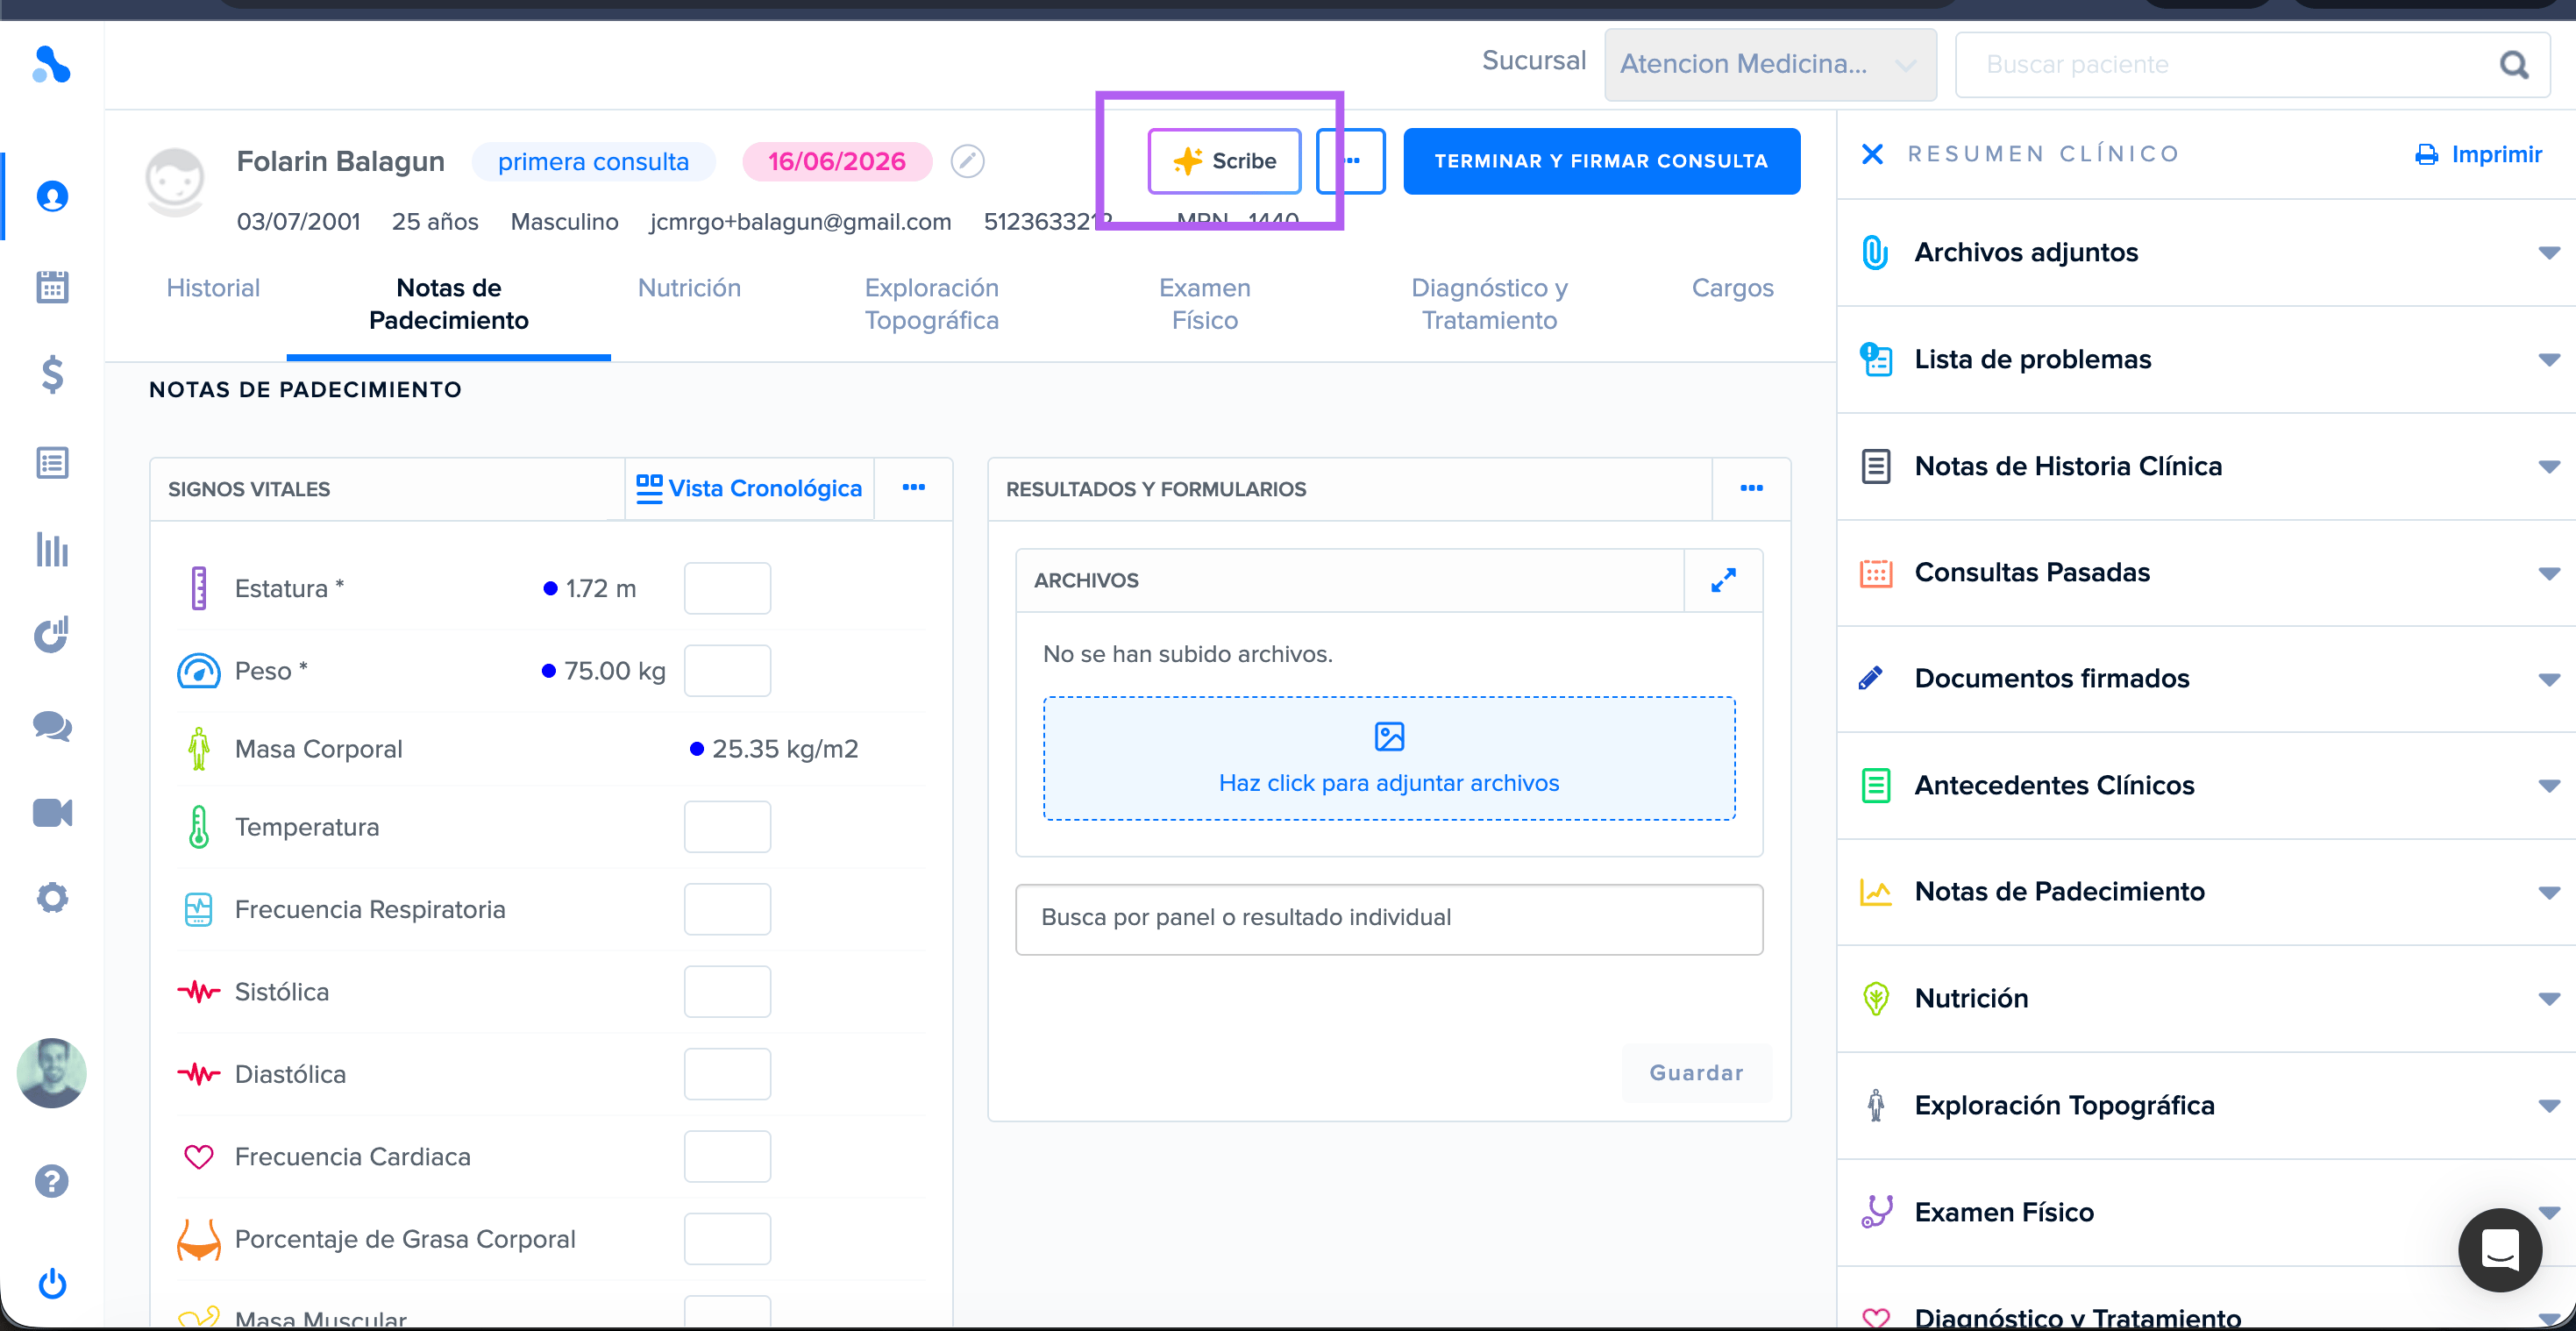The height and width of the screenshot is (1331, 2576).
Task: Click the Estatura input box
Action: (727, 588)
